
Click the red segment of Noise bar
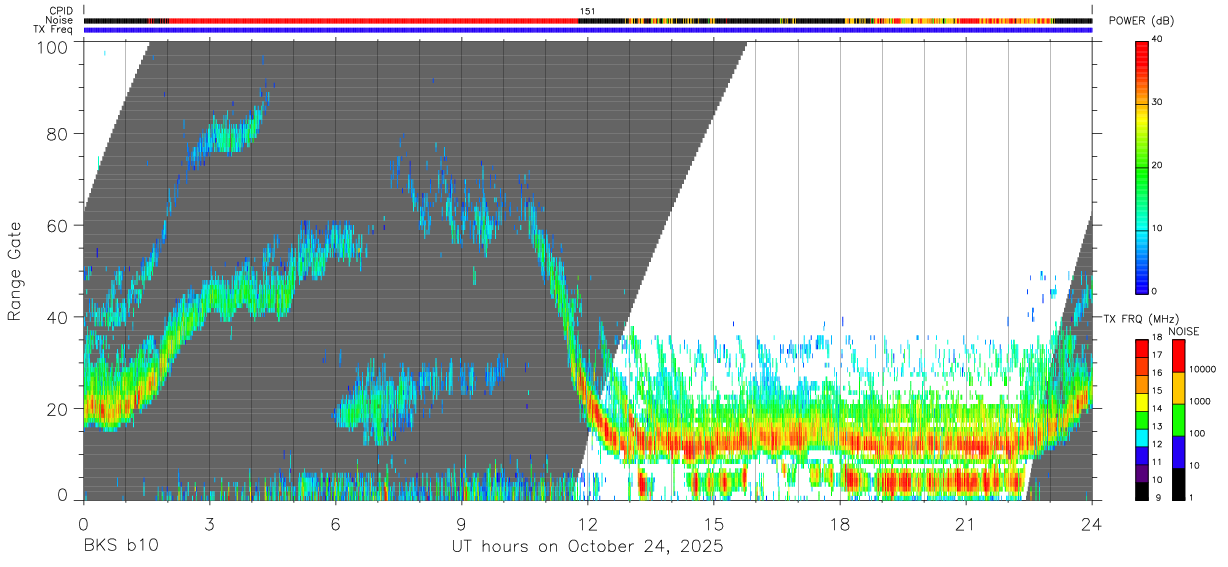point(373,20)
